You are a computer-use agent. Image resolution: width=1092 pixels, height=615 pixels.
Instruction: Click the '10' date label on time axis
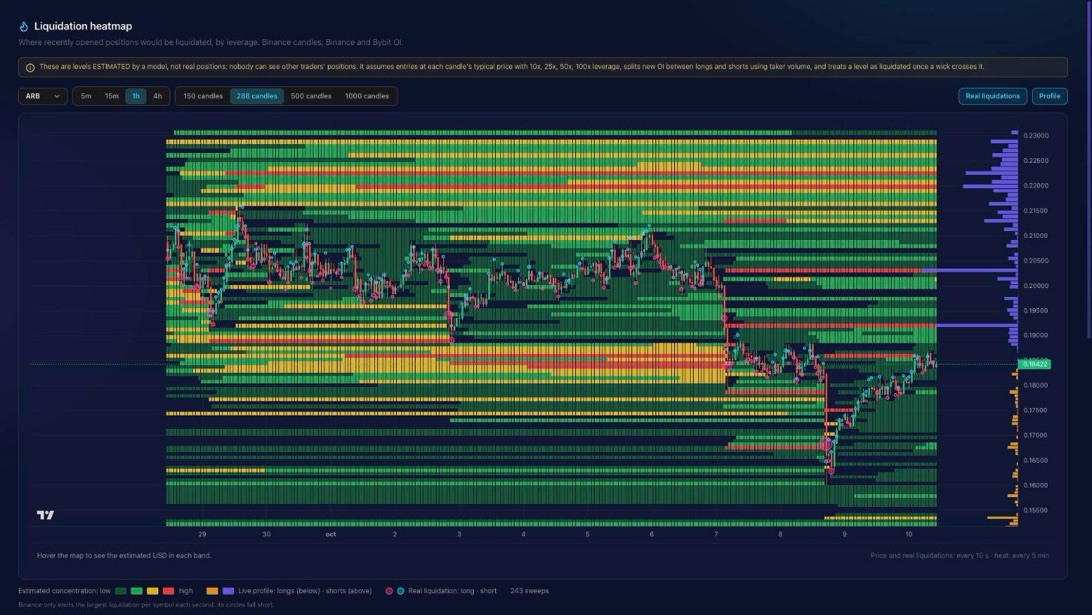coord(909,534)
